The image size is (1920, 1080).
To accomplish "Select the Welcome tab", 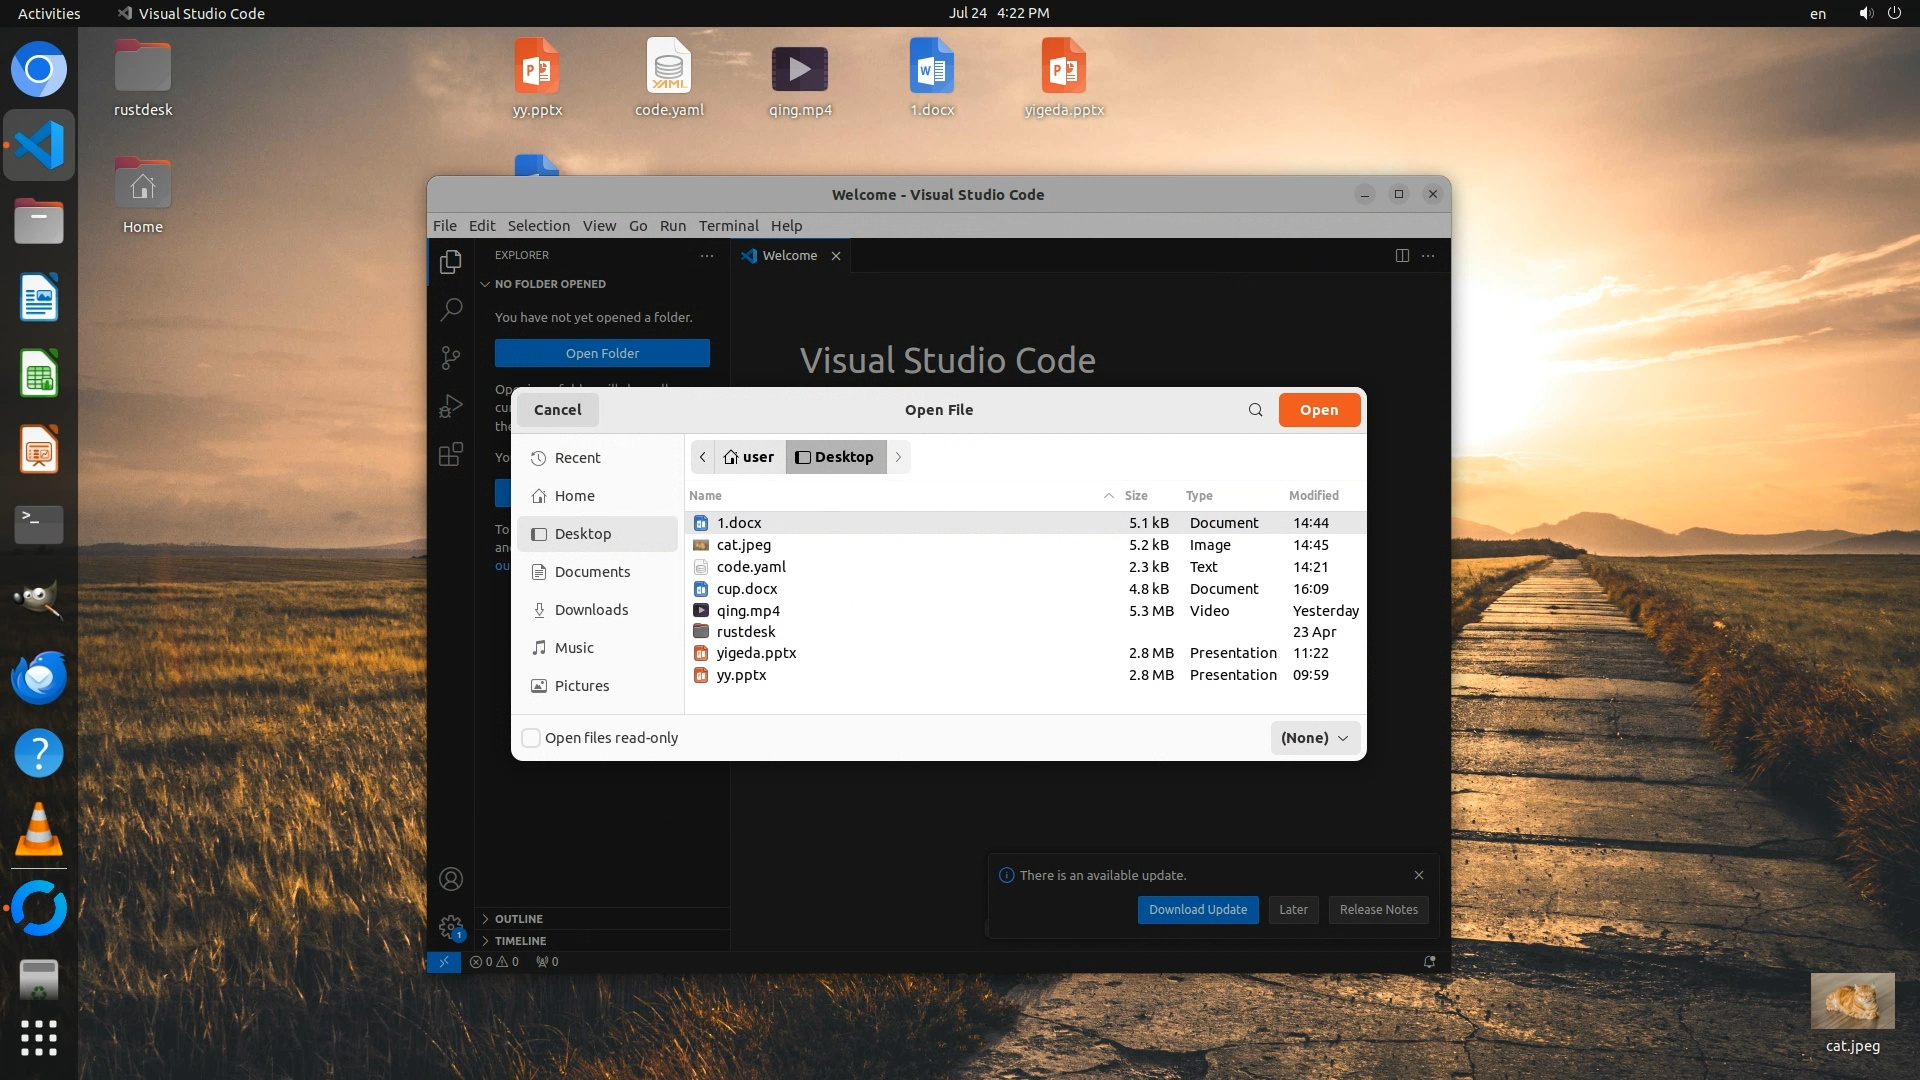I will (789, 256).
